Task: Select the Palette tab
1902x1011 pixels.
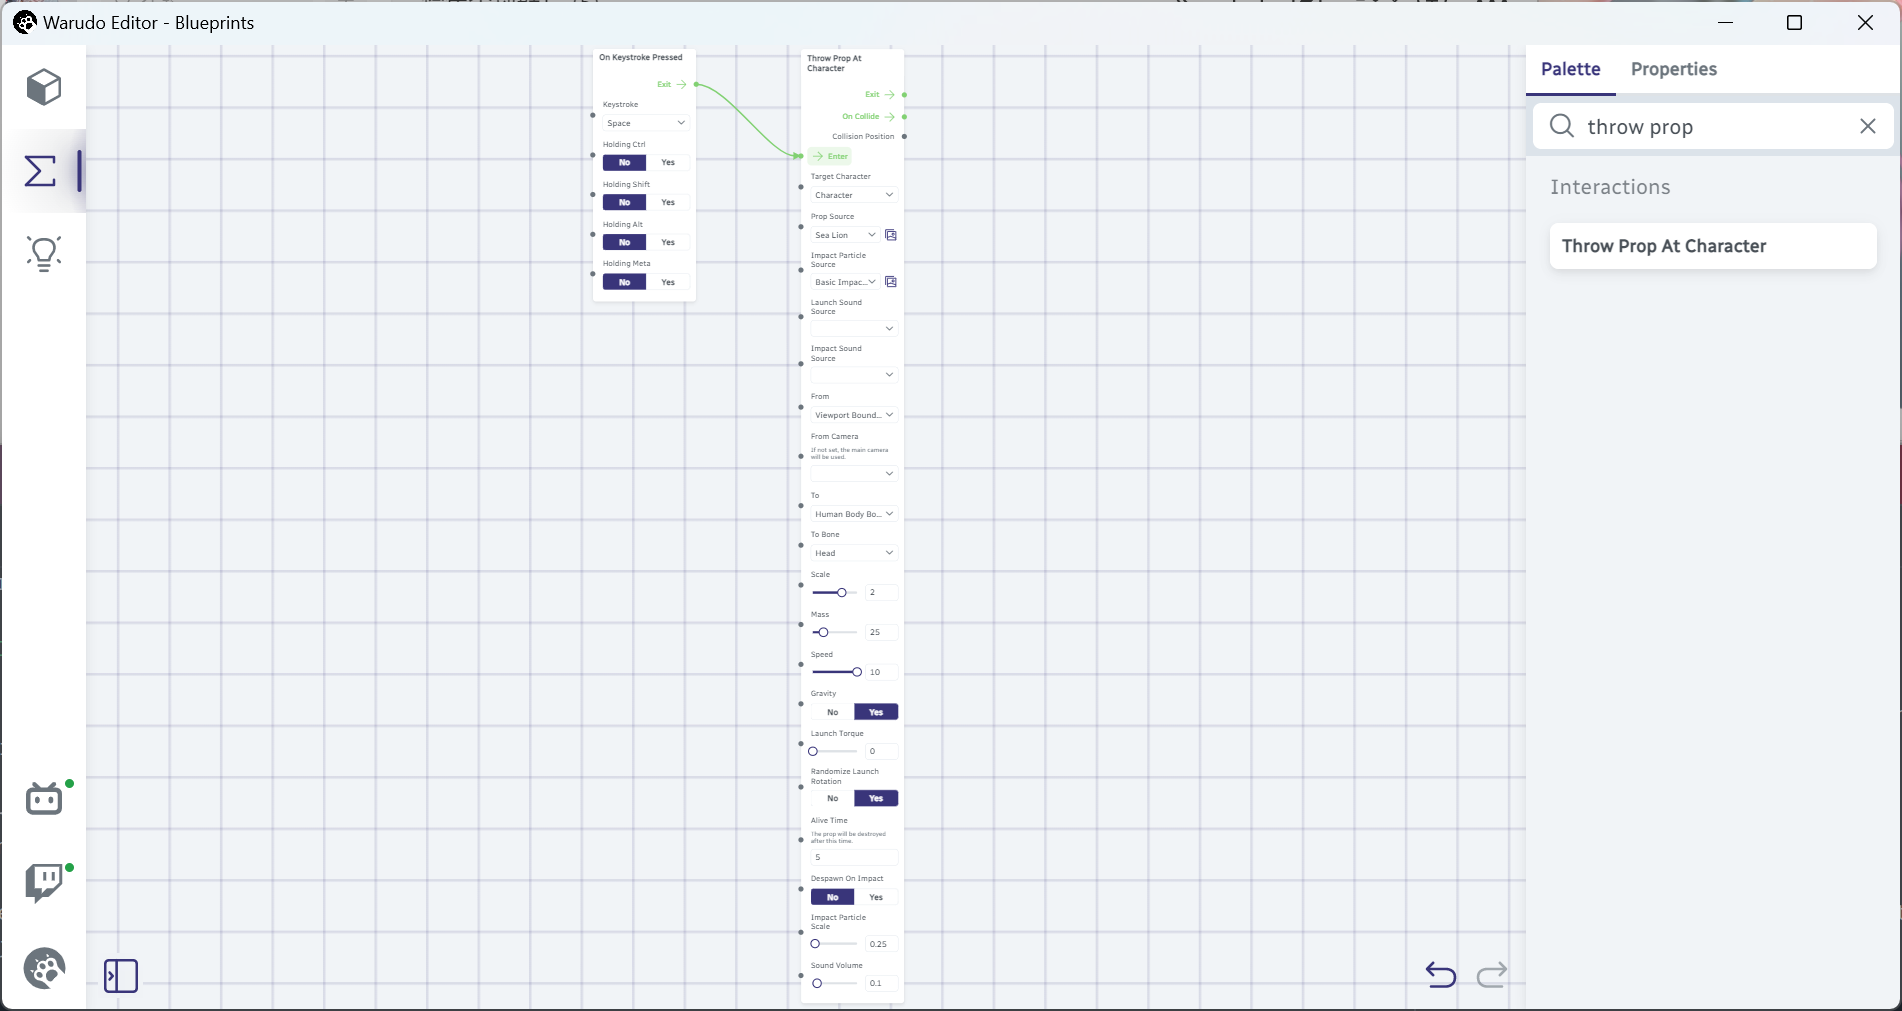Action: click(x=1570, y=69)
